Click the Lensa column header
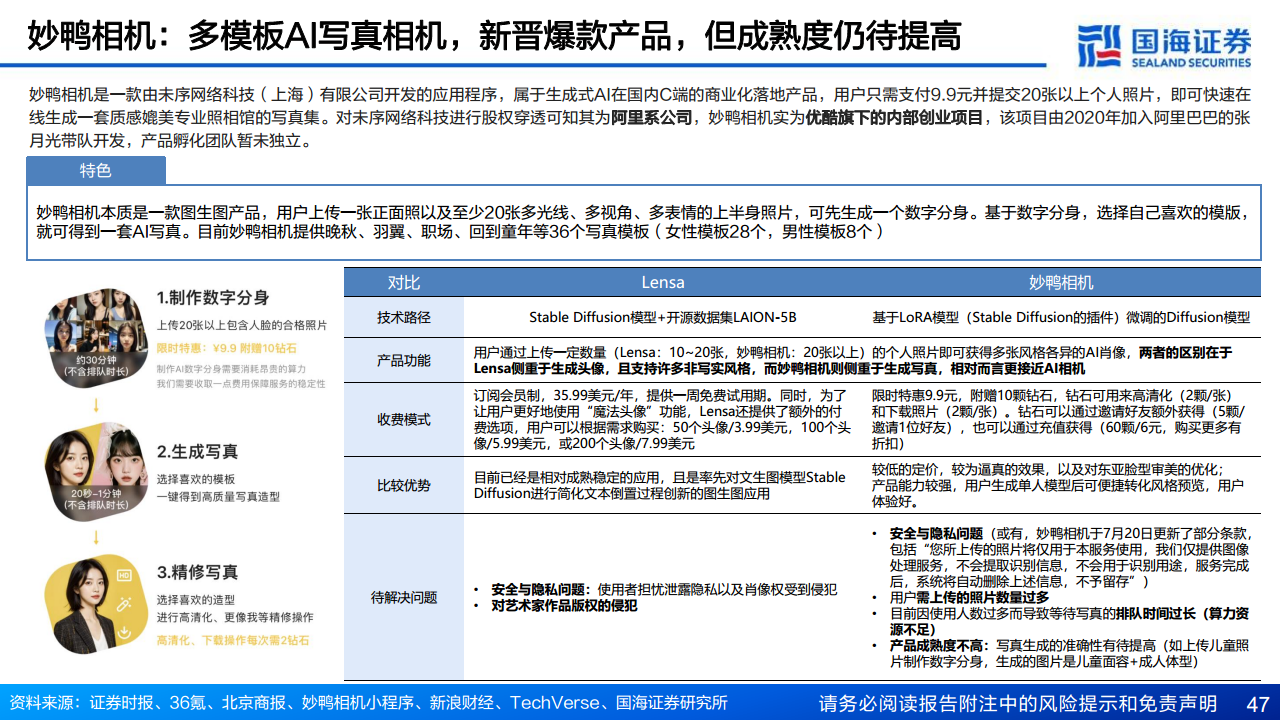The width and height of the screenshot is (1280, 720). tap(663, 283)
